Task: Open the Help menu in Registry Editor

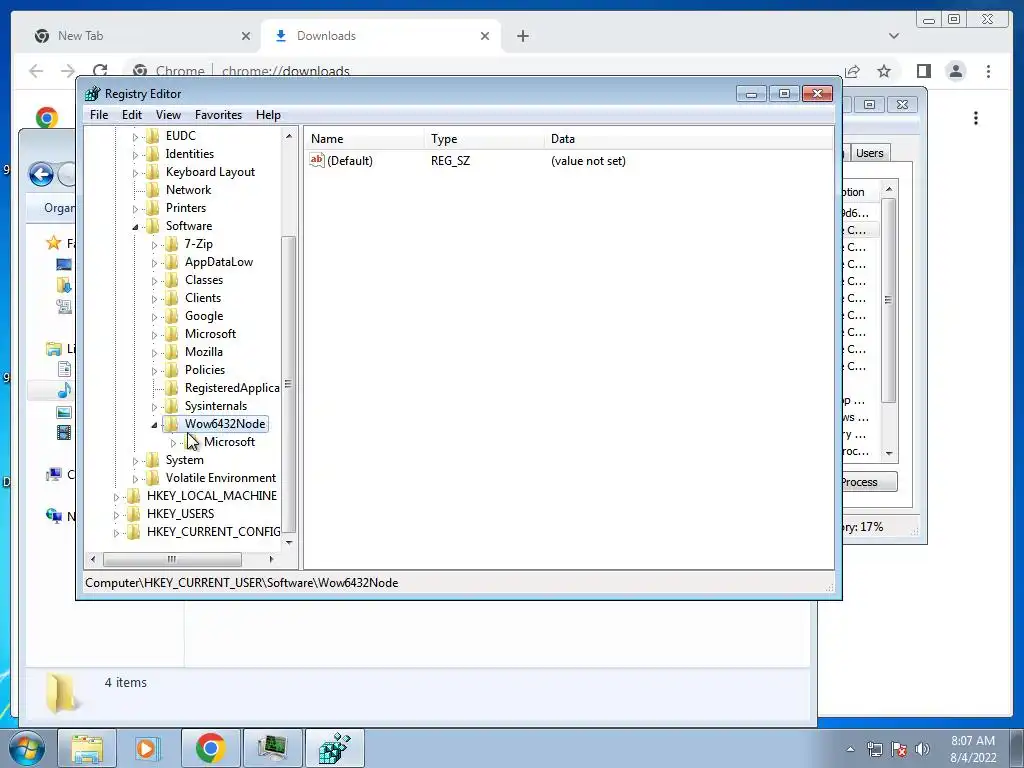Action: pyautogui.click(x=268, y=115)
